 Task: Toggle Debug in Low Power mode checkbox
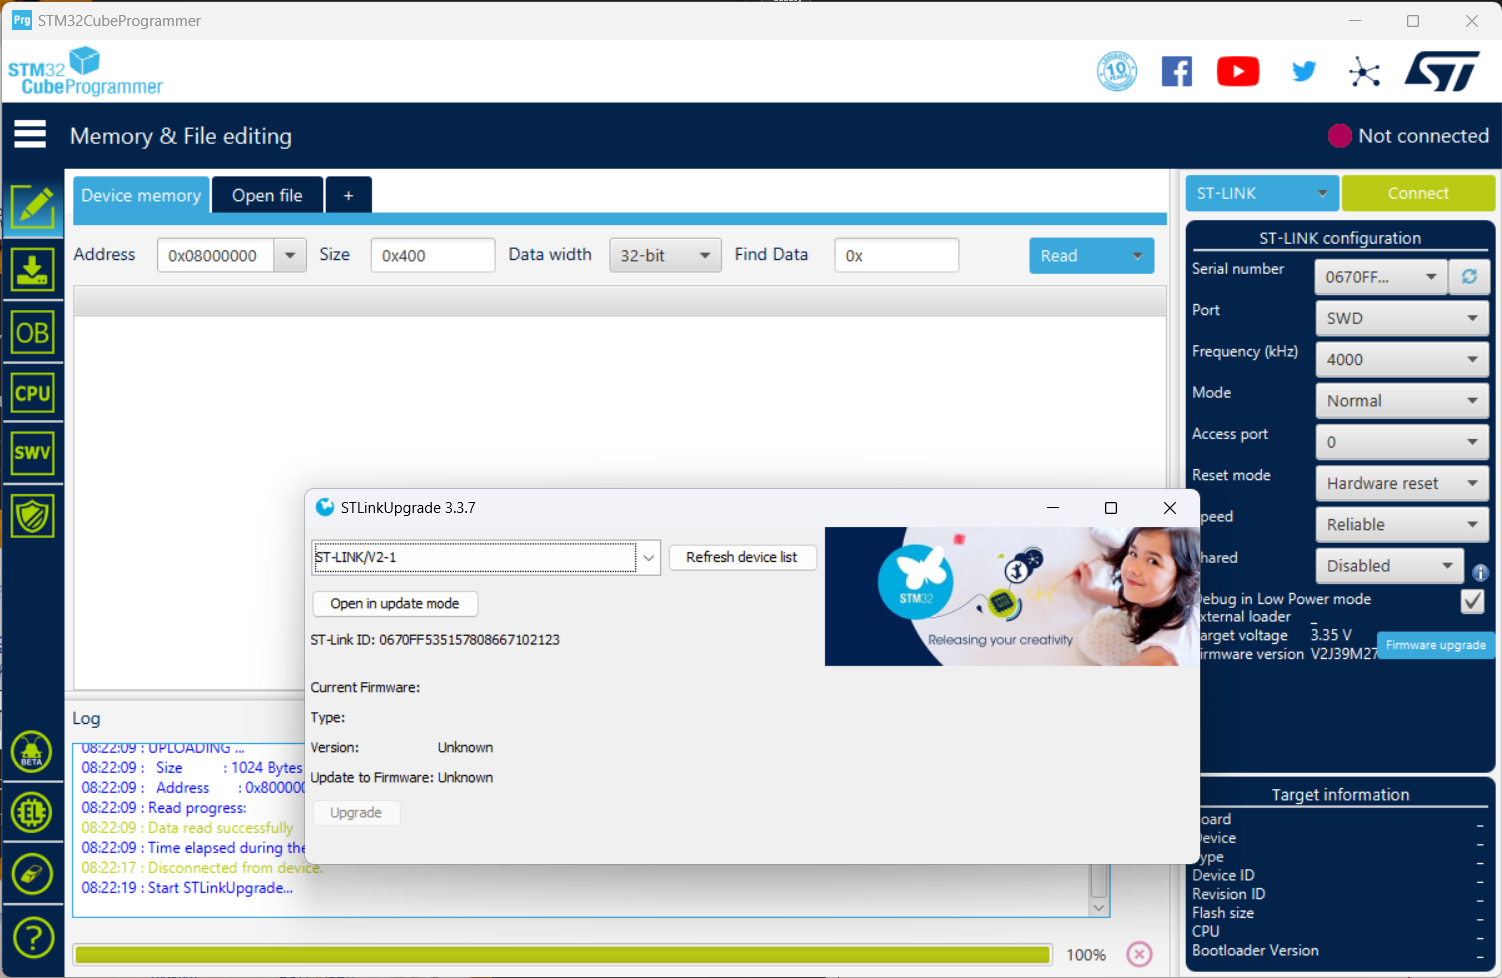1472,600
